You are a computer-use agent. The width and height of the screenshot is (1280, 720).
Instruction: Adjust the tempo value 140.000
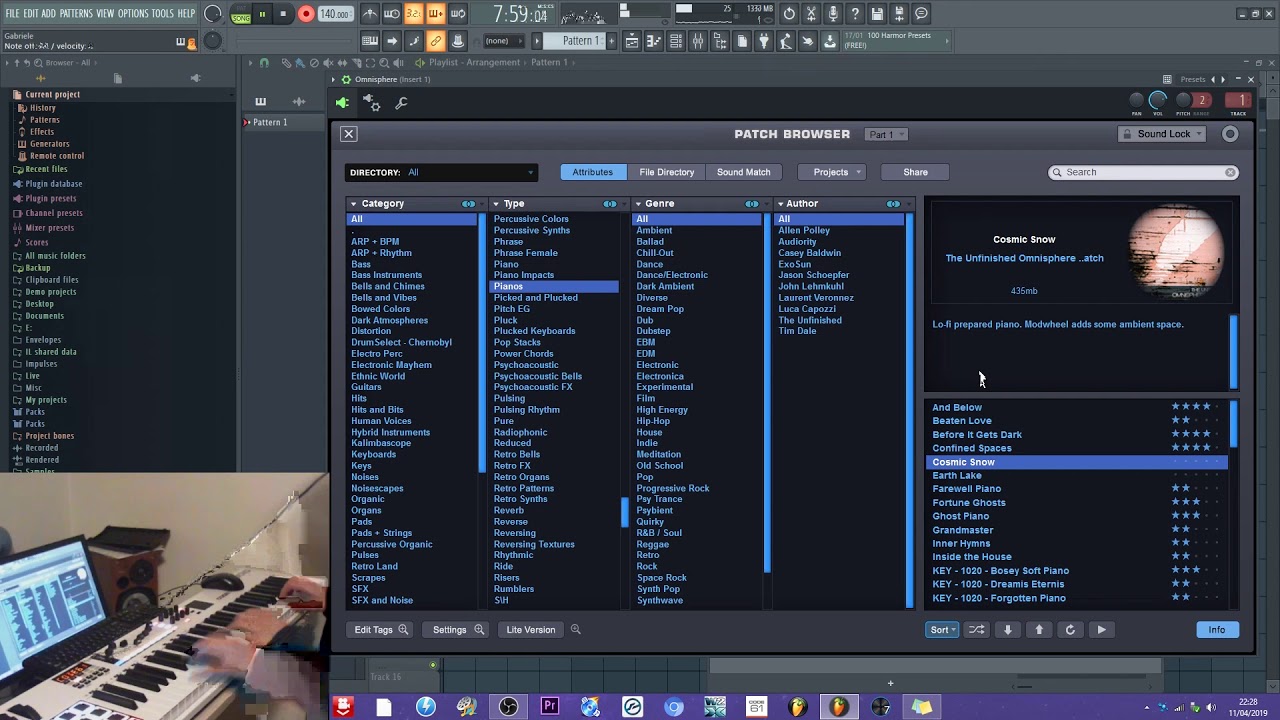(x=335, y=15)
